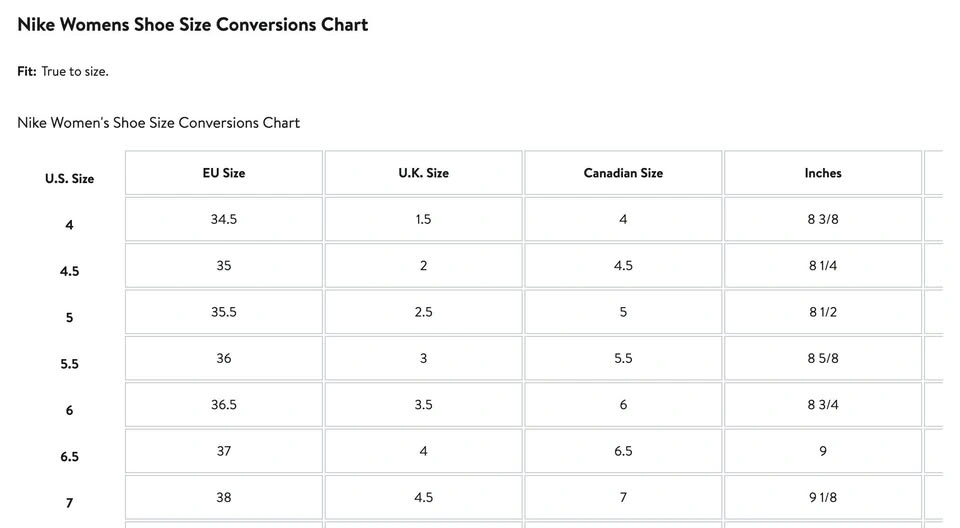Click the Nike Womens Shoe Size Conversions Chart heading

tap(192, 25)
